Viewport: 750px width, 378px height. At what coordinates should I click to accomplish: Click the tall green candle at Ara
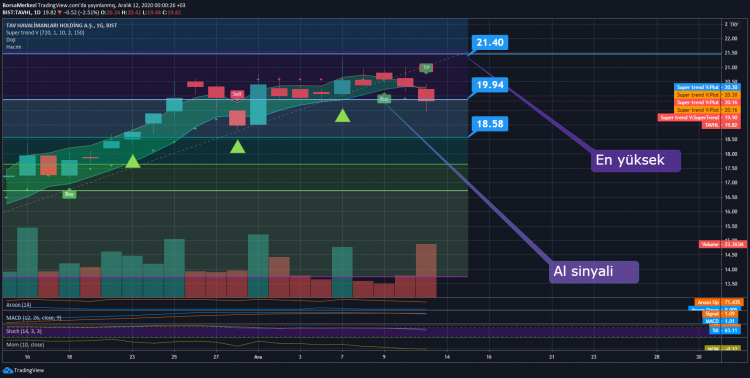[258, 105]
